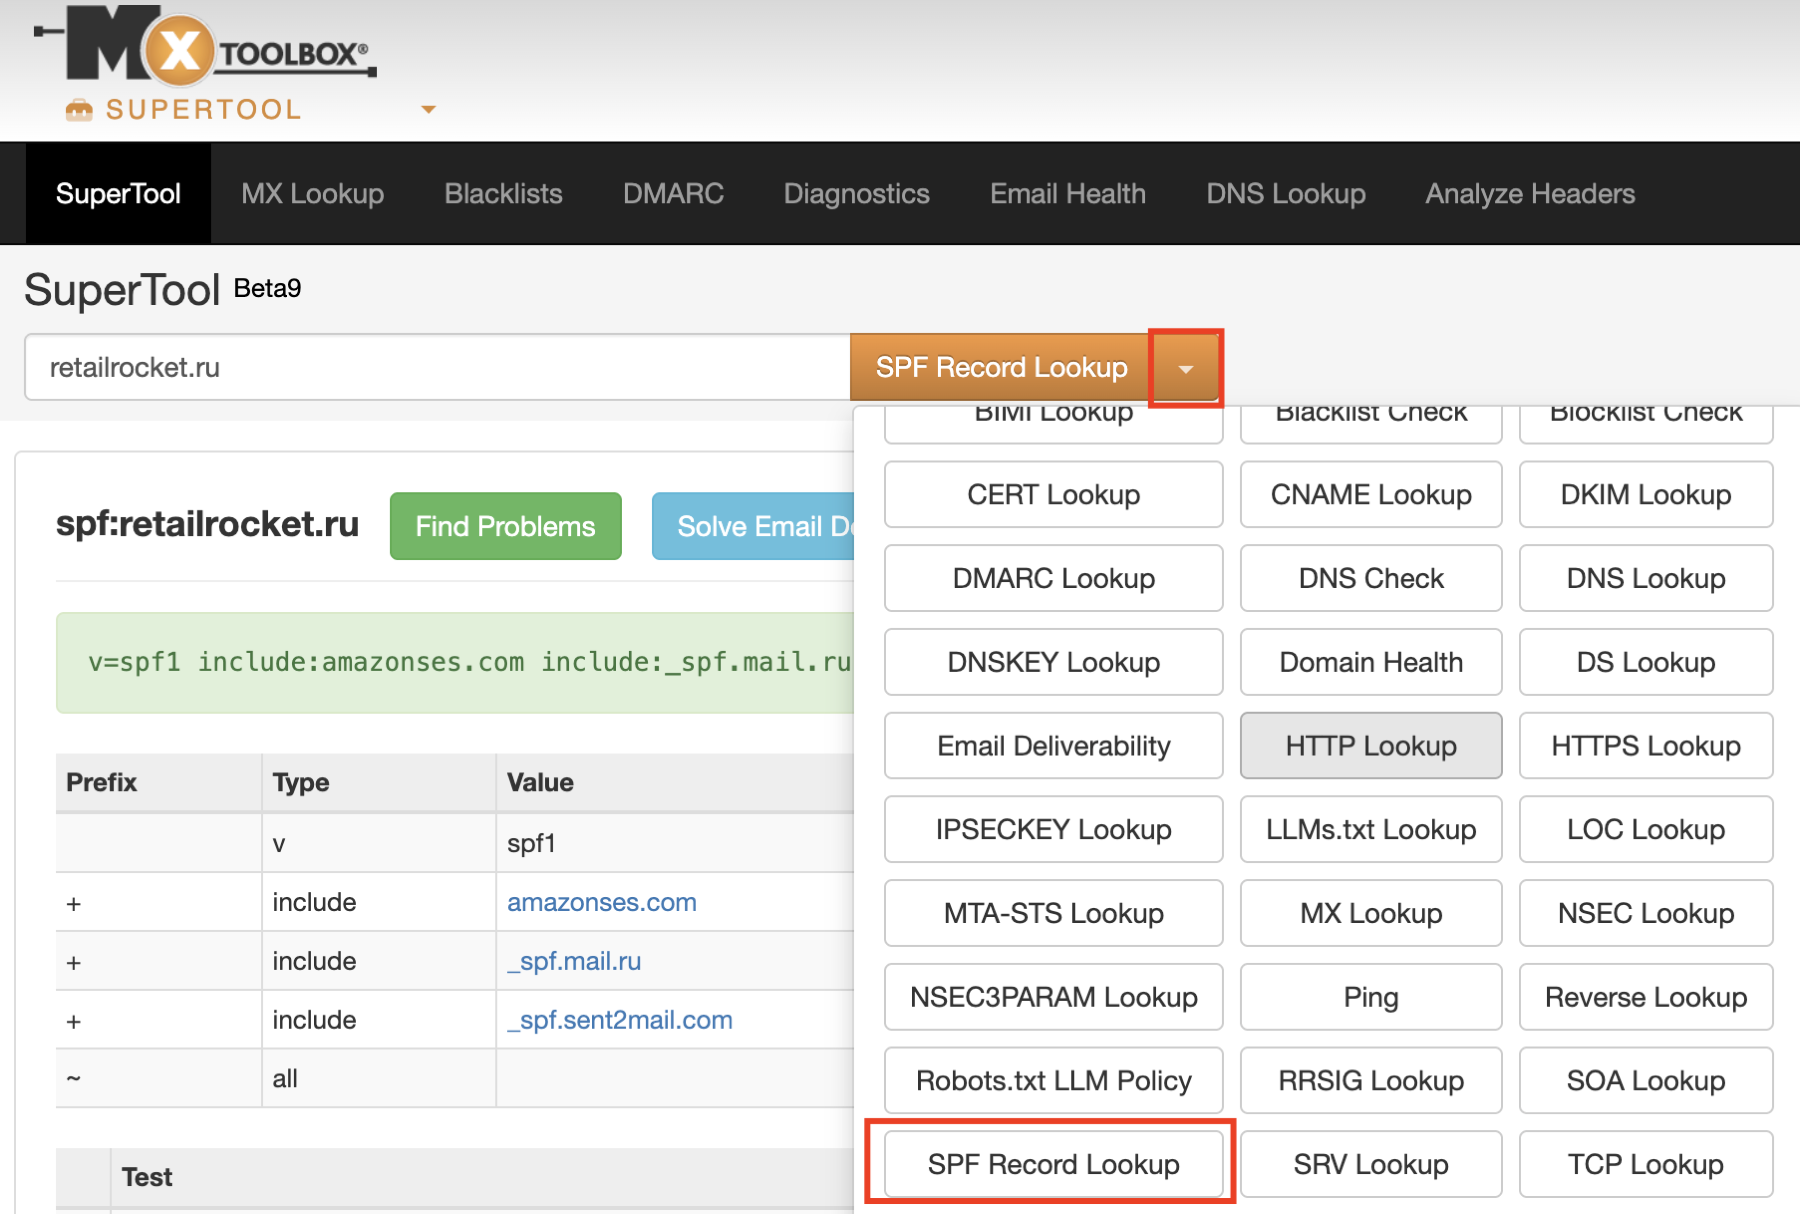Click the green Find Problems button
Image resolution: width=1800 pixels, height=1214 pixels.
coord(505,526)
